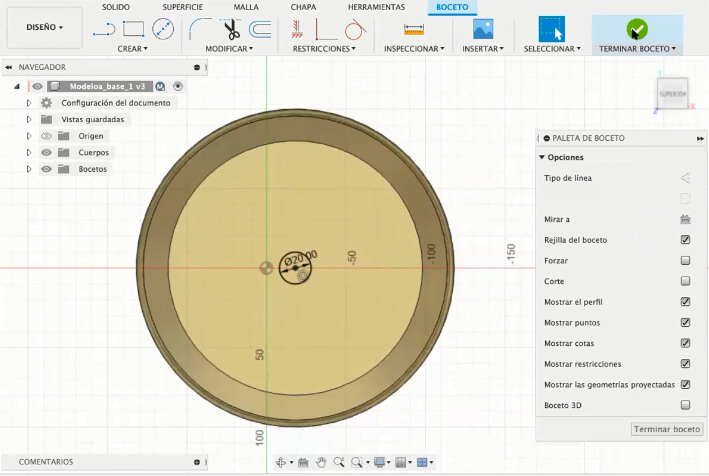The height and width of the screenshot is (476, 709).
Task: Activate the Trim scissors tool
Action: click(229, 29)
